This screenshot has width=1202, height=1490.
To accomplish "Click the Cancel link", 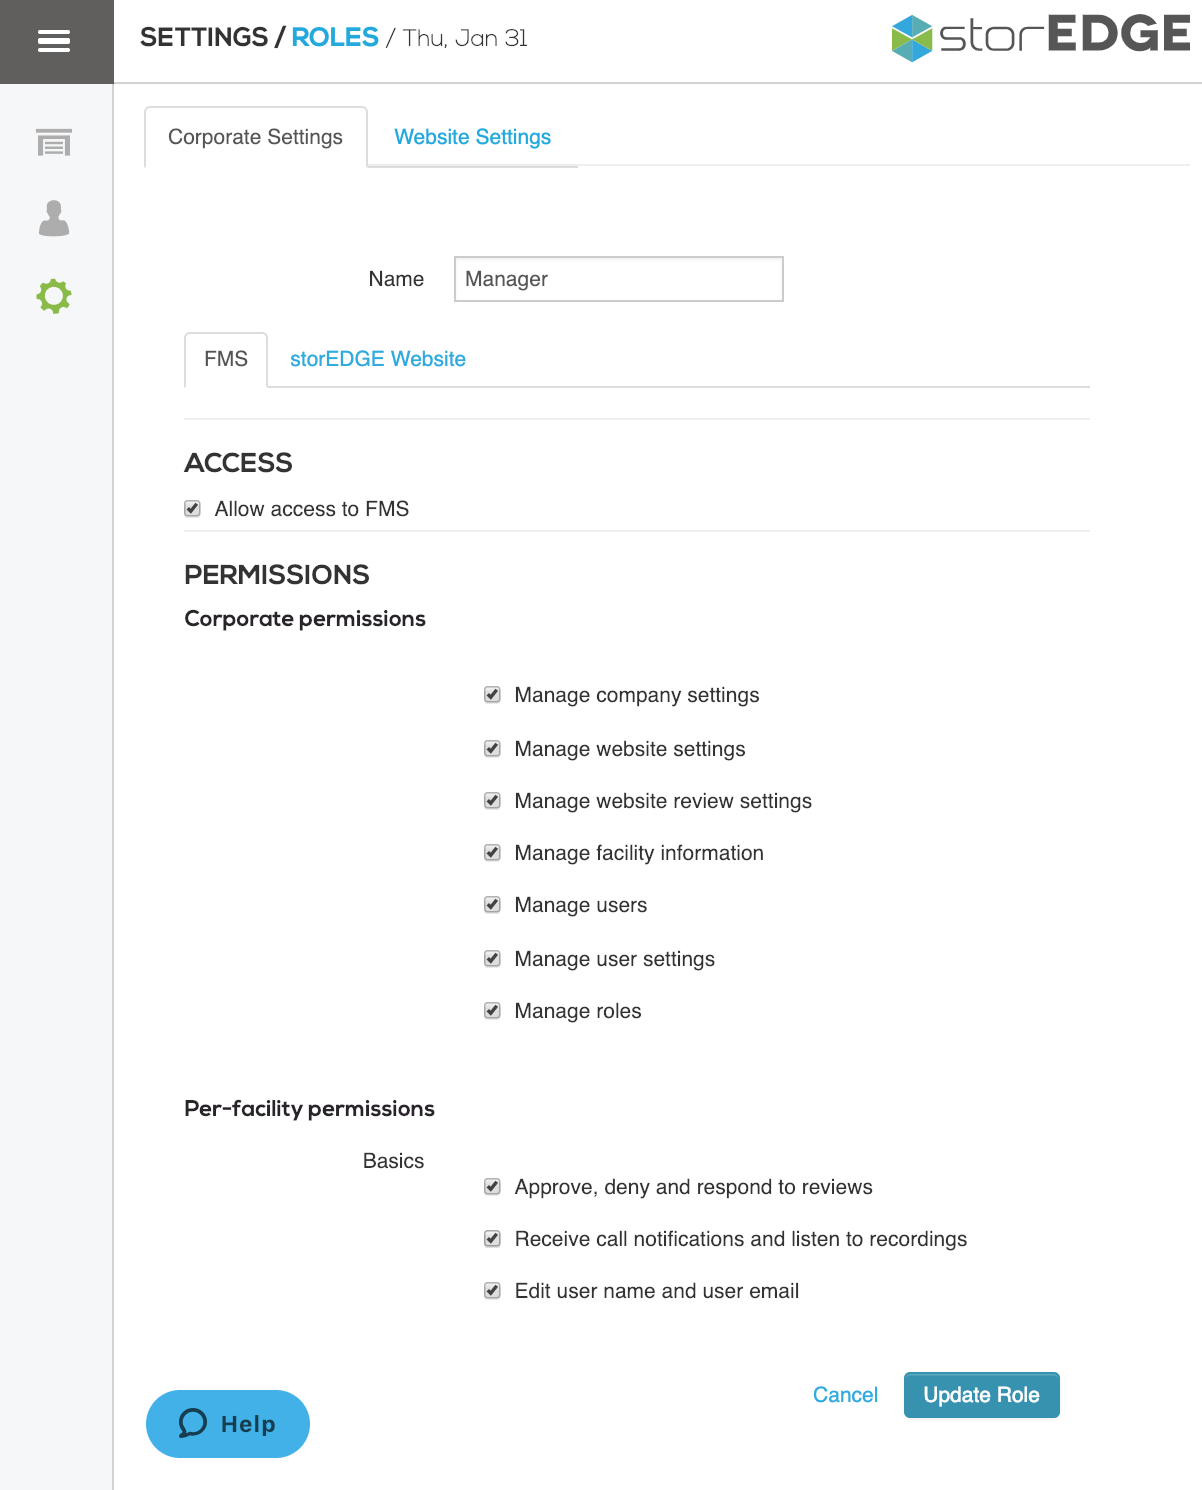I will 845,1394.
